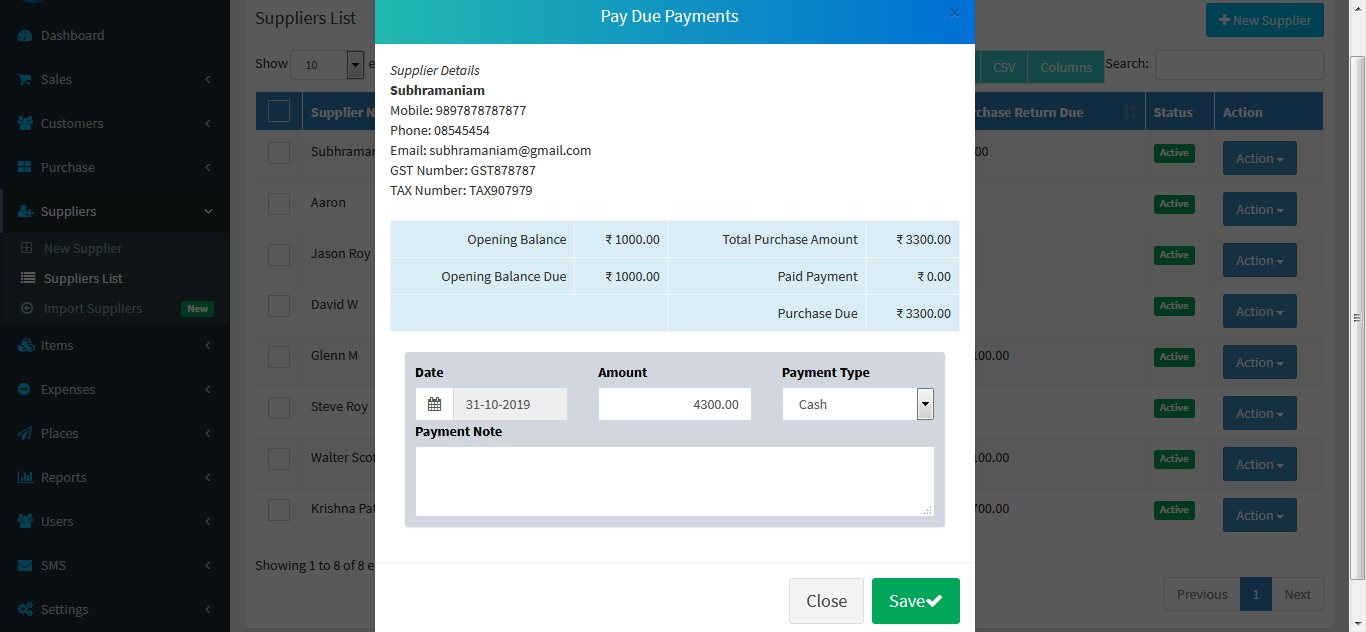
Task: Click the calendar icon beside Date field
Action: coord(434,404)
